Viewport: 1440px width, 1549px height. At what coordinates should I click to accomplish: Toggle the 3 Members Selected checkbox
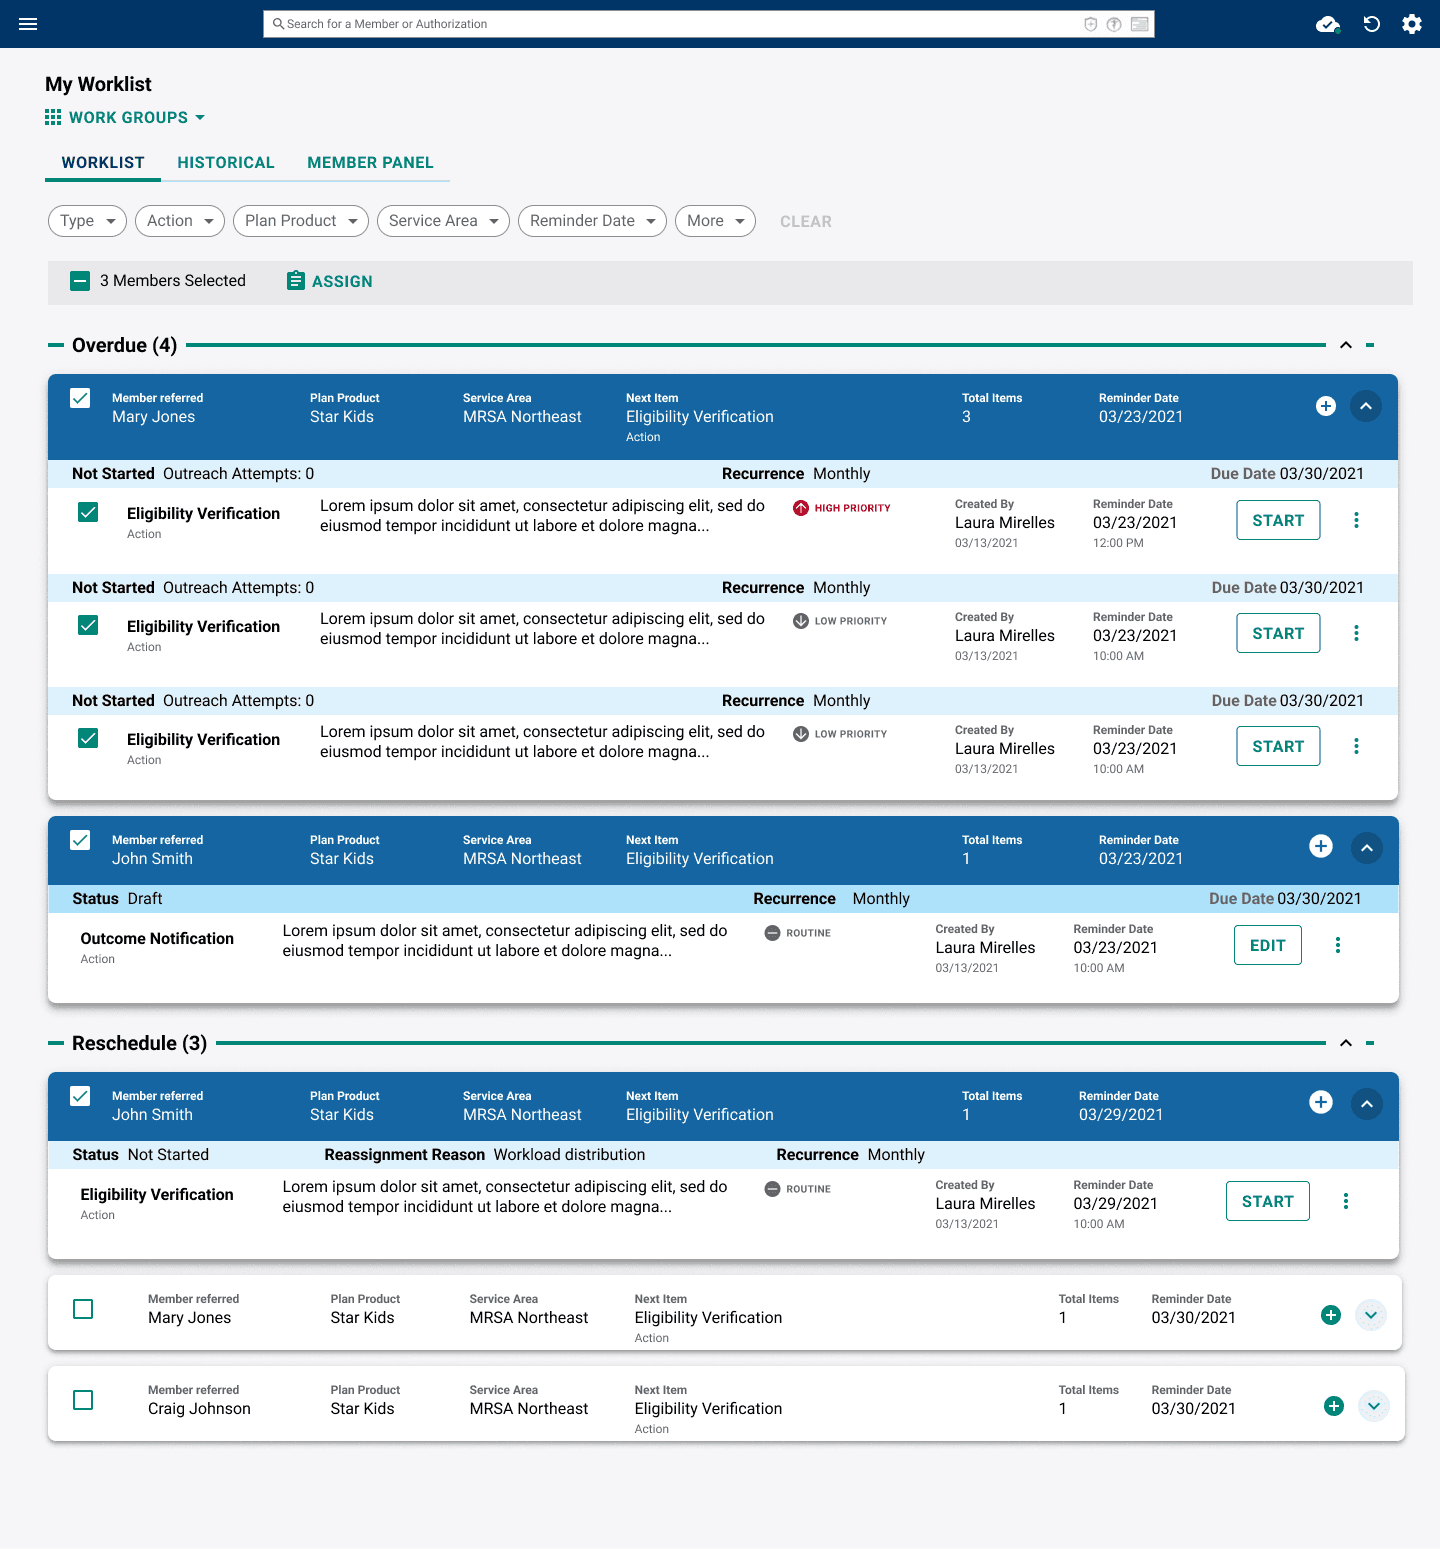(x=80, y=281)
